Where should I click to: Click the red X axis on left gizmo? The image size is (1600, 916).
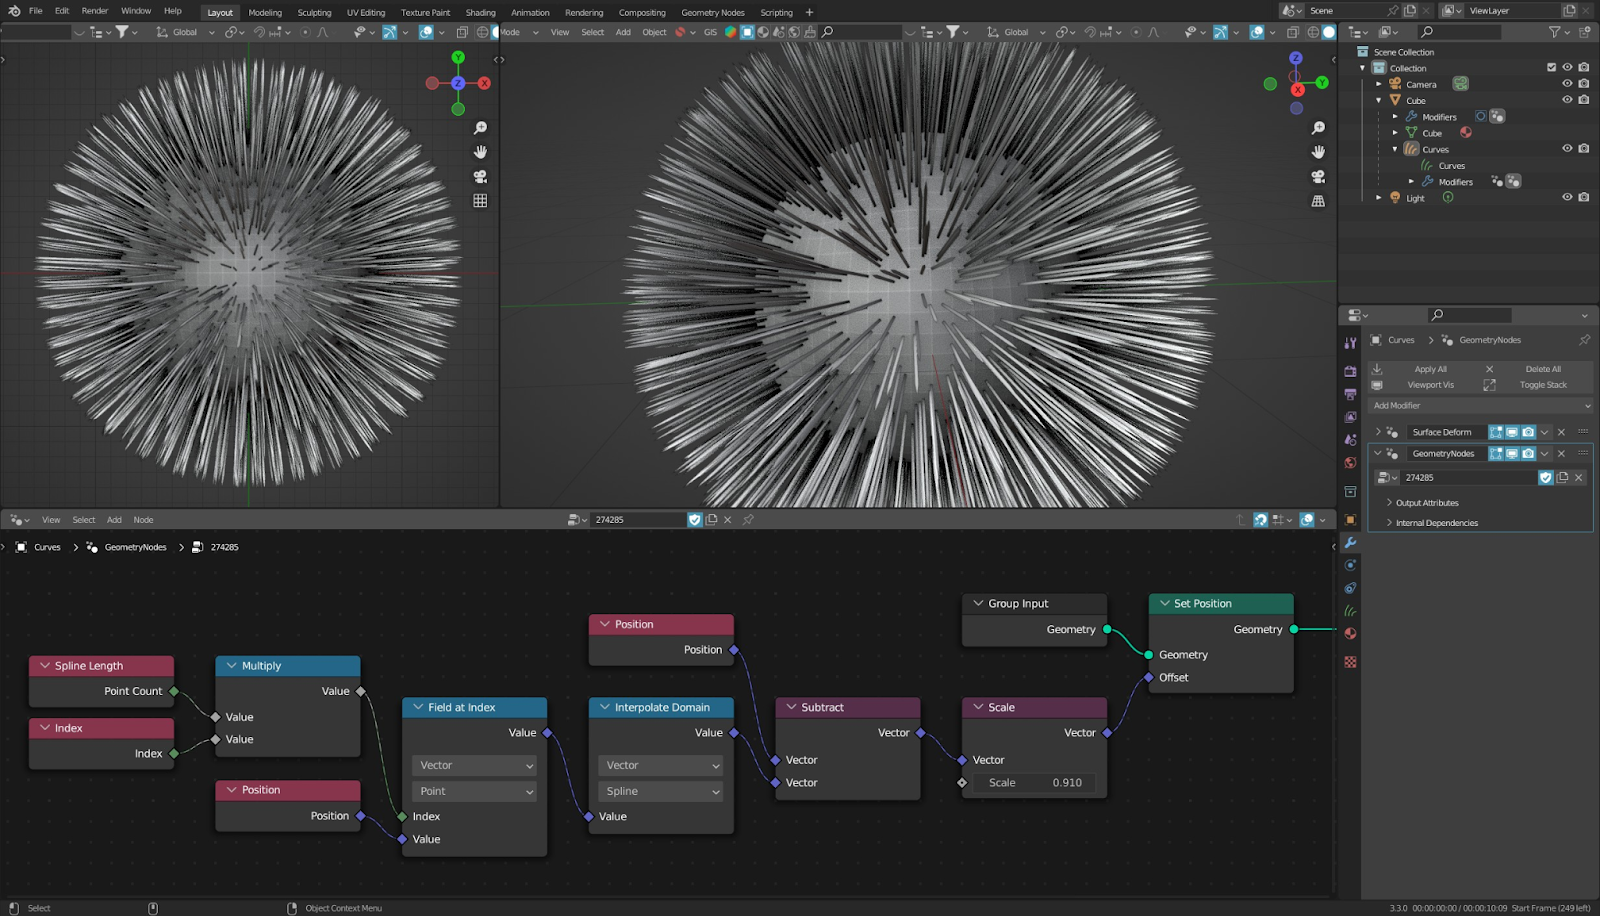click(484, 84)
